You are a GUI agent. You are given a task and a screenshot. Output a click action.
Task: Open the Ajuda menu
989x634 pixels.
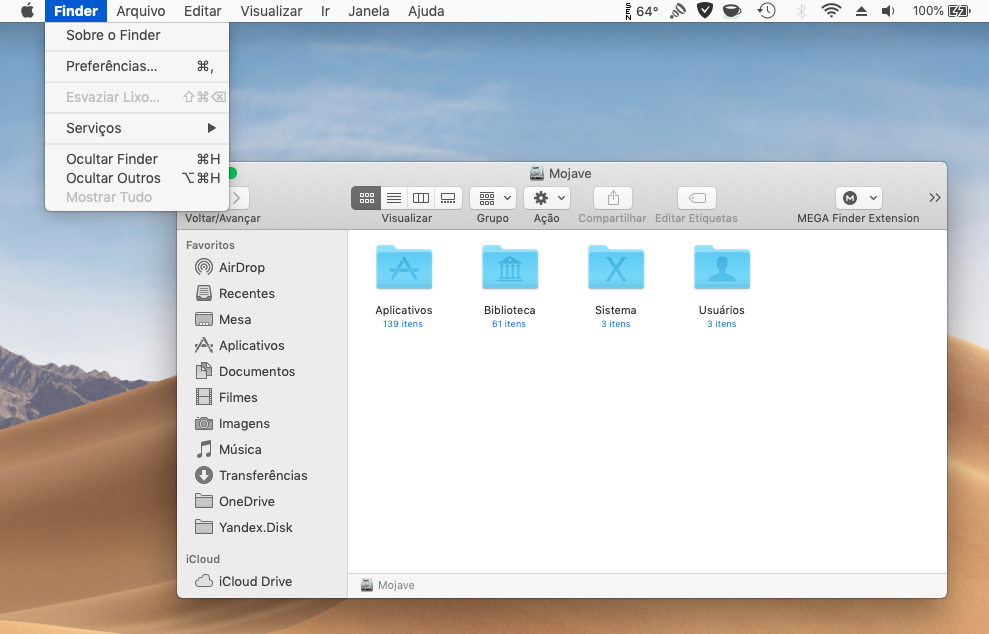(426, 11)
